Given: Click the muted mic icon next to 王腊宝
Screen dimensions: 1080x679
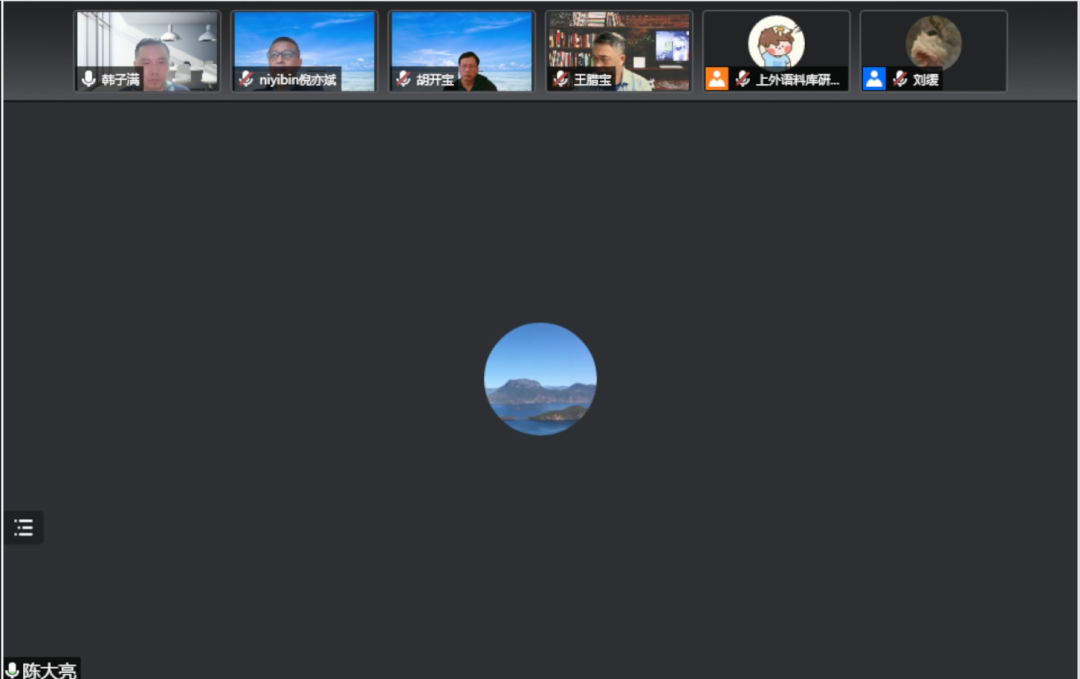Looking at the screenshot, I should 560,79.
